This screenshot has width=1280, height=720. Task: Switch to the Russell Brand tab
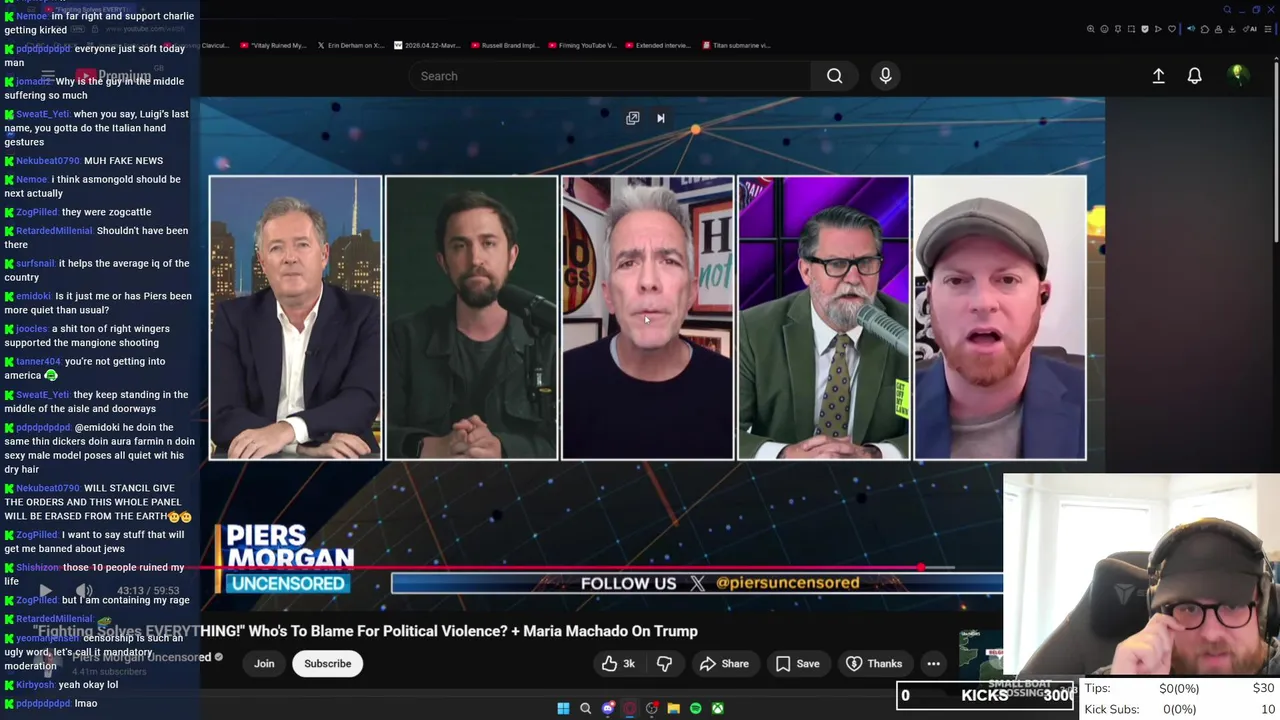click(505, 45)
